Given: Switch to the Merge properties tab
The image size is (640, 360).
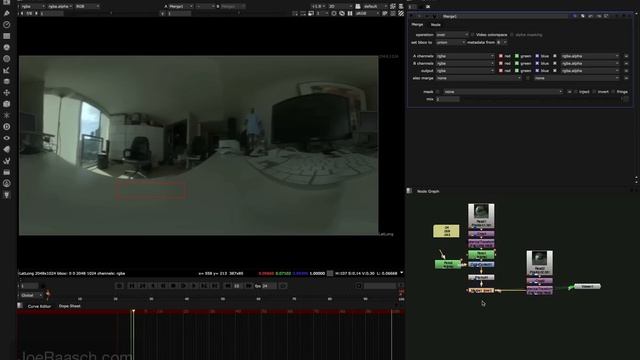Looking at the screenshot, I should click(x=417, y=24).
